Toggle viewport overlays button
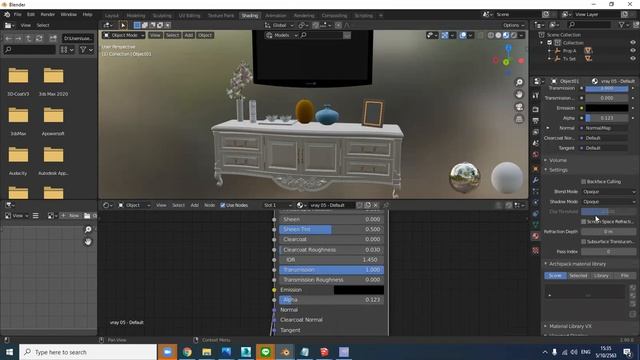Viewport: 640px width, 360px height. (463, 36)
